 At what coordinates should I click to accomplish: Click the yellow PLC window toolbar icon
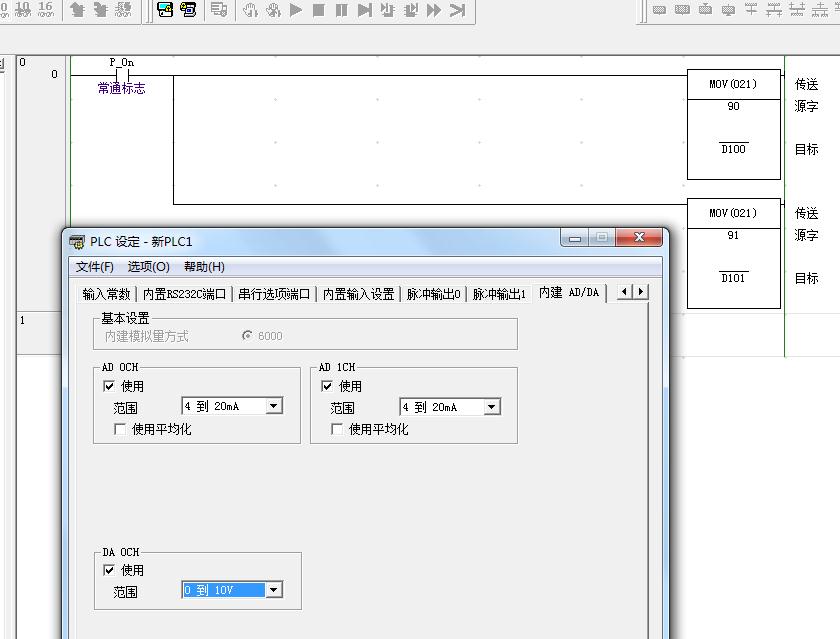[x=188, y=10]
